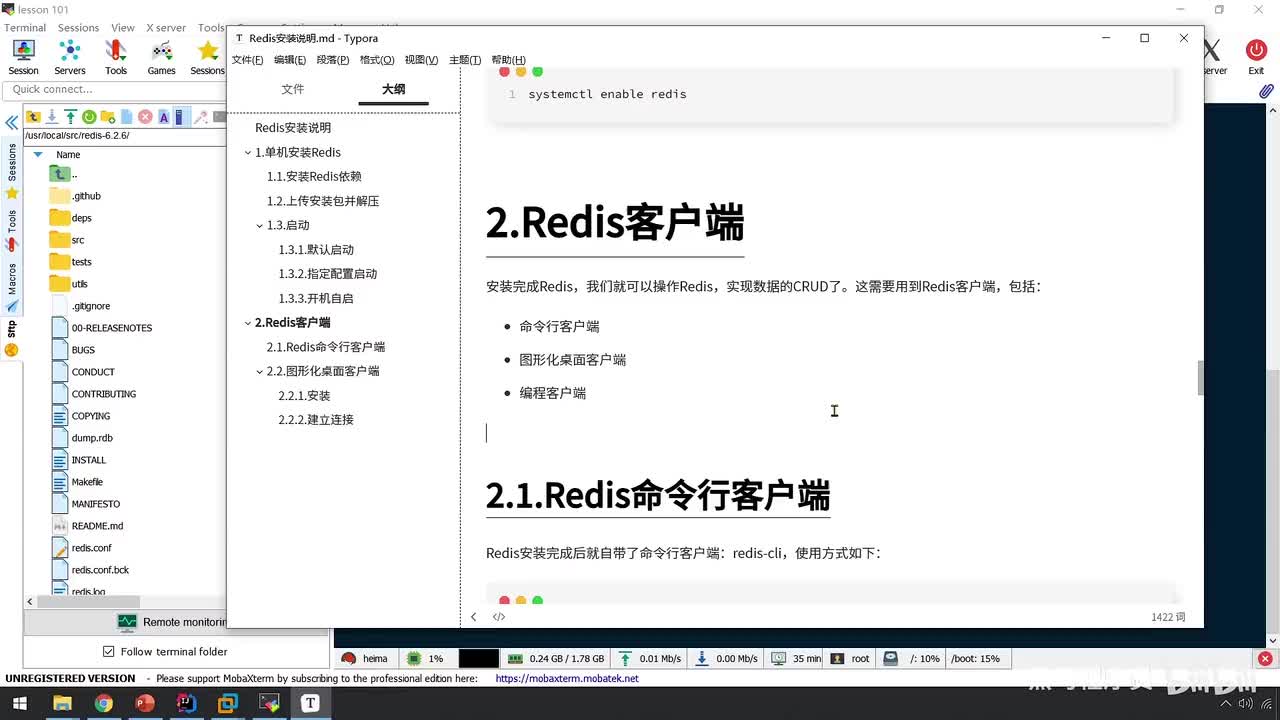1280x720 pixels.
Task: Create new folder in SFTP browser
Action: pyautogui.click(x=108, y=117)
